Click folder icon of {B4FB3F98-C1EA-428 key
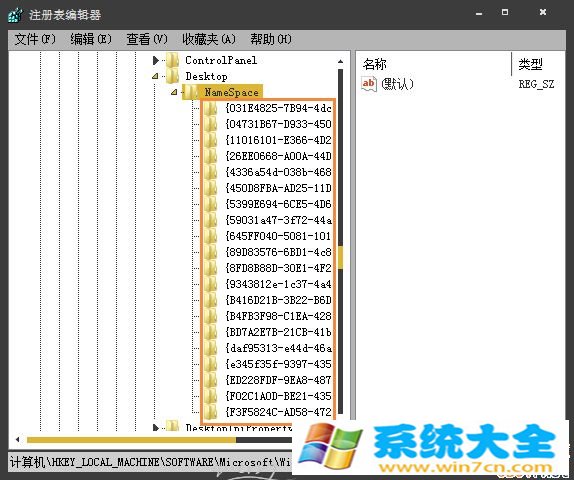 [210, 316]
